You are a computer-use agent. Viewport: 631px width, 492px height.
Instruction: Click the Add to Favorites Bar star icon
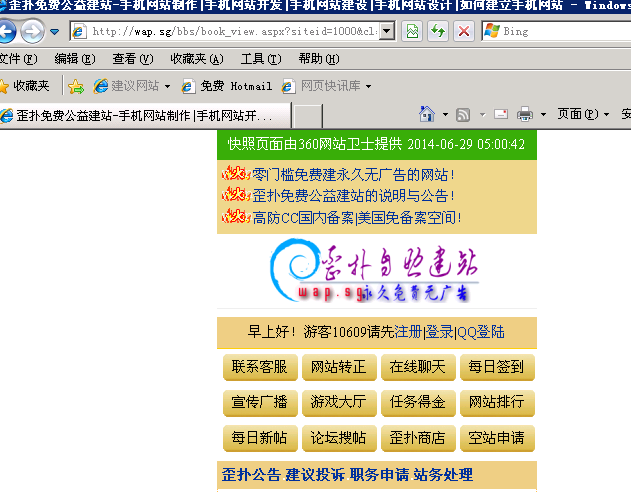click(x=76, y=86)
